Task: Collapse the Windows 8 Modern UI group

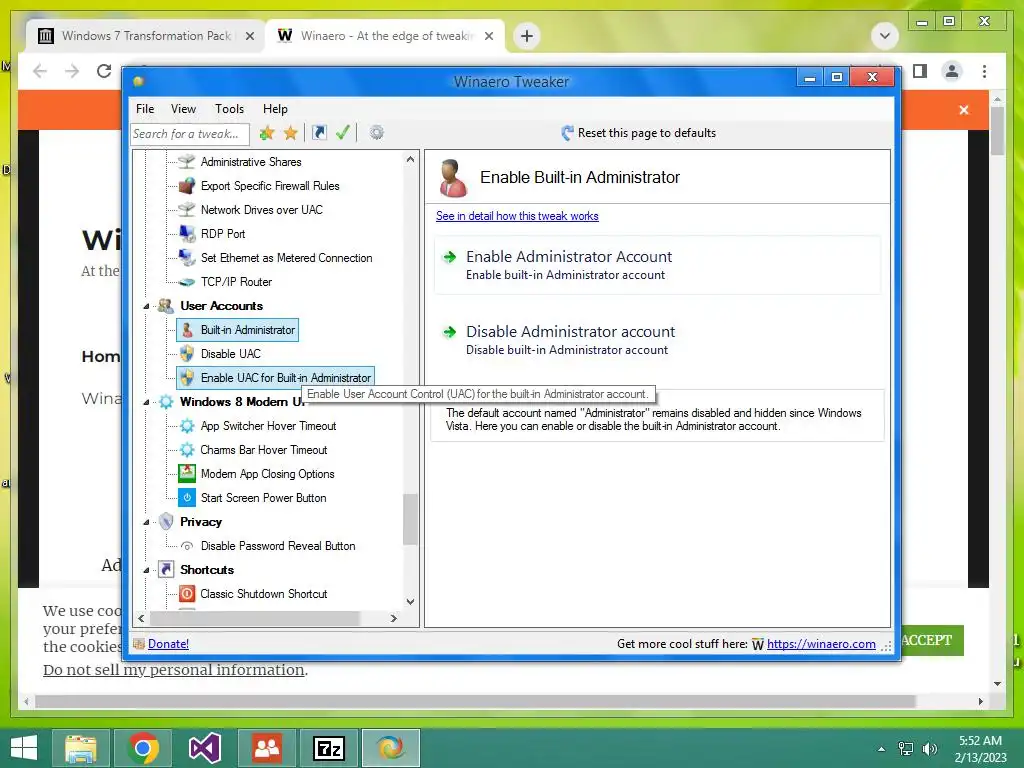Action: (147, 402)
